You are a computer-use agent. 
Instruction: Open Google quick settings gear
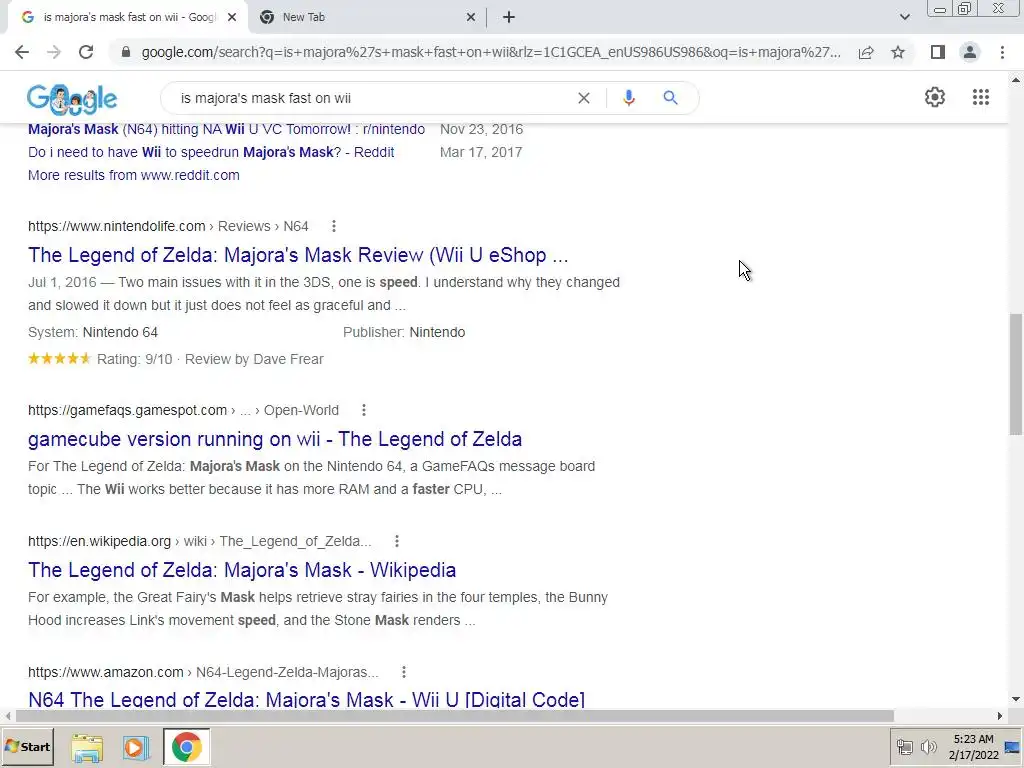pyautogui.click(x=935, y=97)
